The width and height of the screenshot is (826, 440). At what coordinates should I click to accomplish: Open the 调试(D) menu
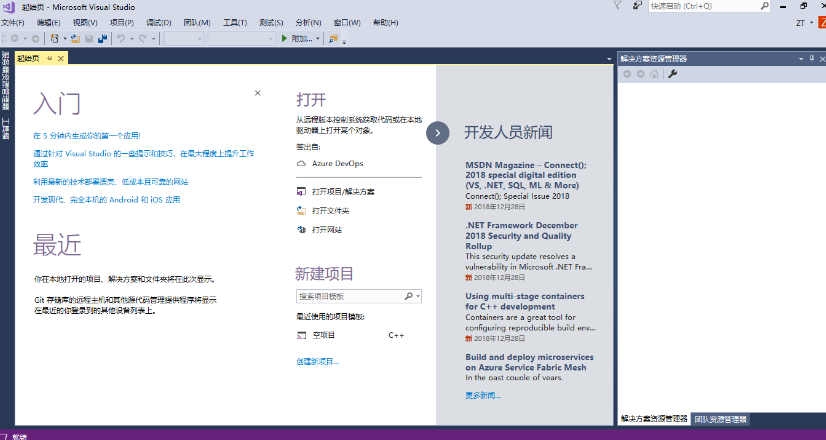click(x=158, y=22)
